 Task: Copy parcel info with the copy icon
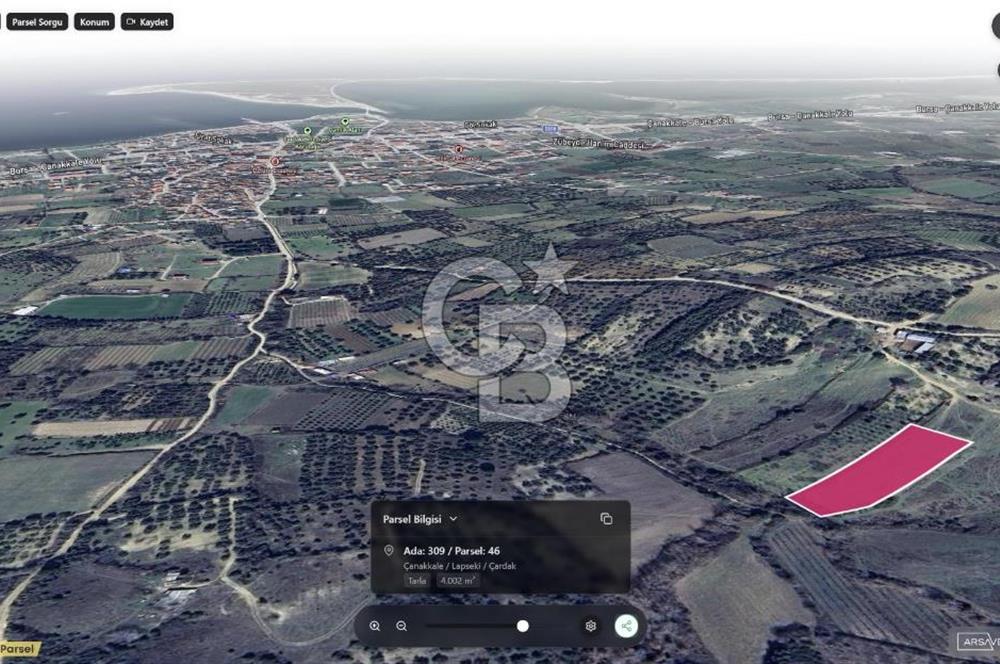(x=606, y=519)
